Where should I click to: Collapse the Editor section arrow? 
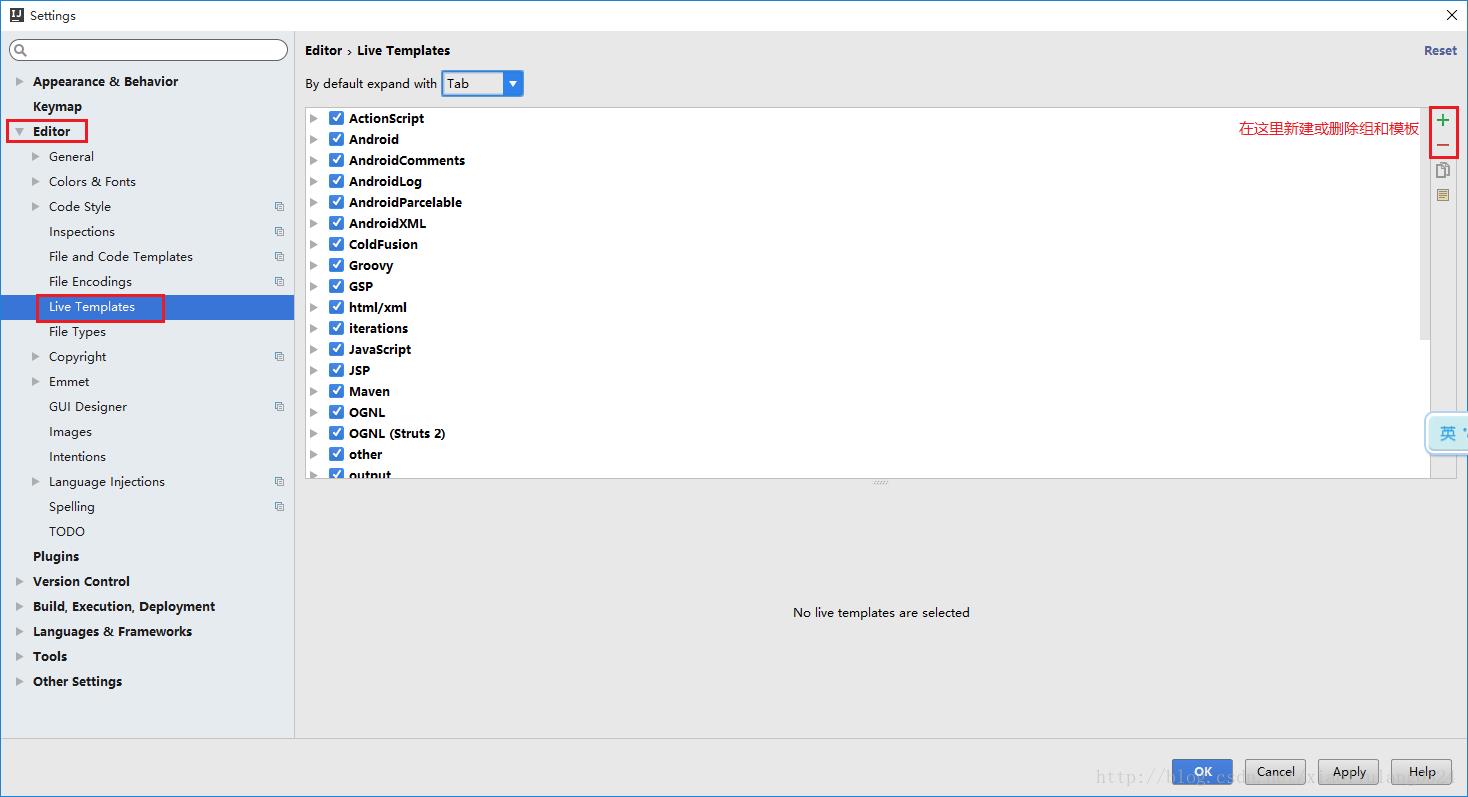click(x=19, y=132)
